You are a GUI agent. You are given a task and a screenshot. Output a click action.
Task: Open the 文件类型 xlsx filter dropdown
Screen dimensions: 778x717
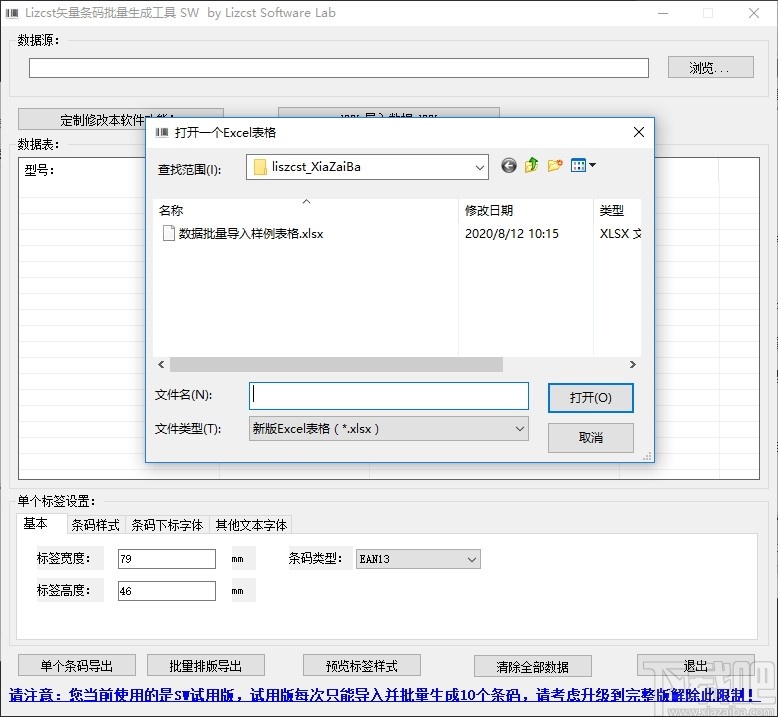coord(519,429)
